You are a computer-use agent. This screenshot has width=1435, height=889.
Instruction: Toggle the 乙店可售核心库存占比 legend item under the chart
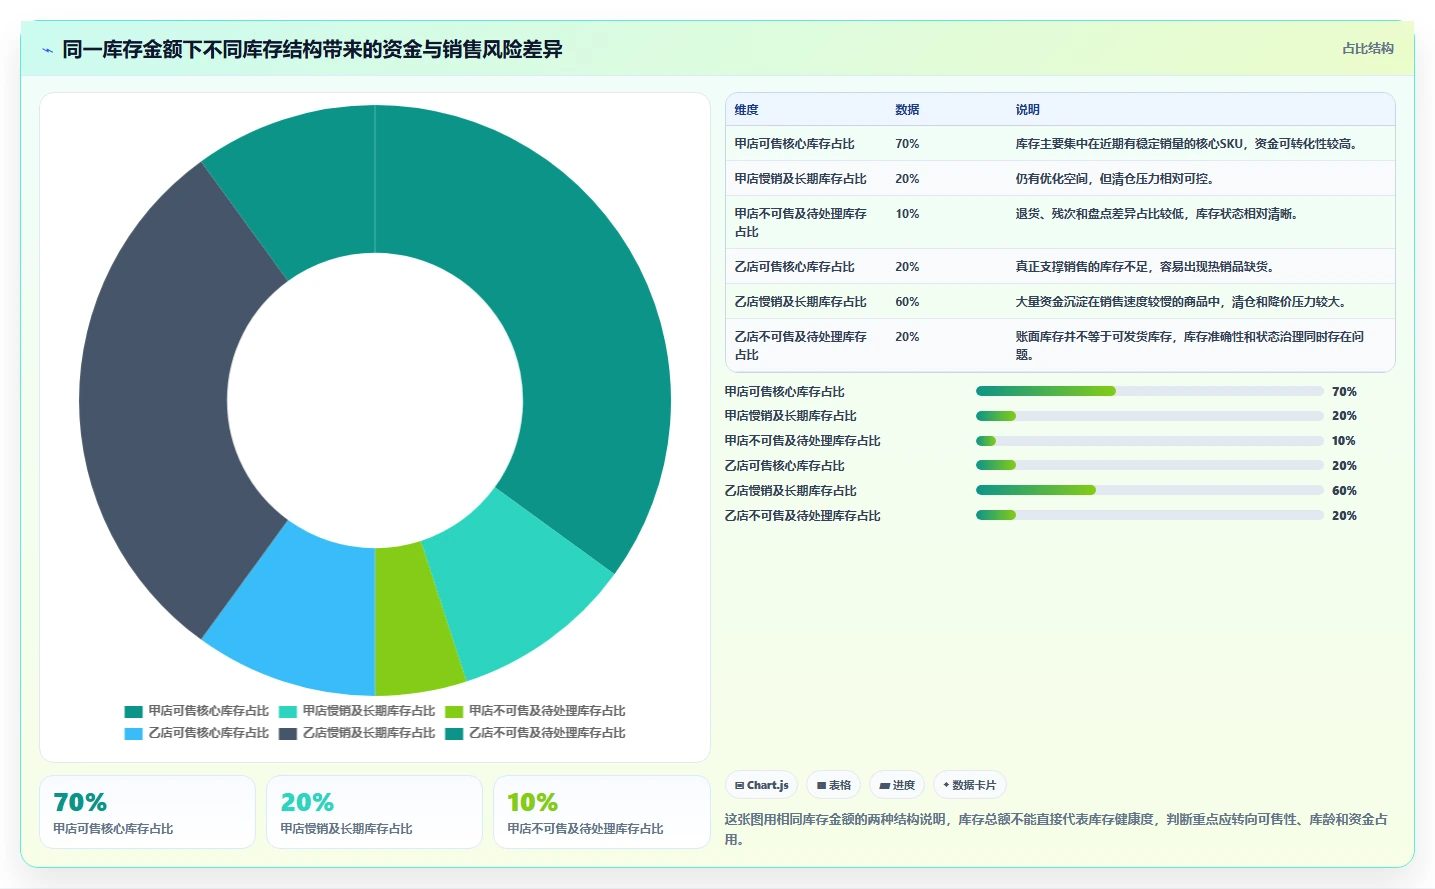click(x=197, y=733)
